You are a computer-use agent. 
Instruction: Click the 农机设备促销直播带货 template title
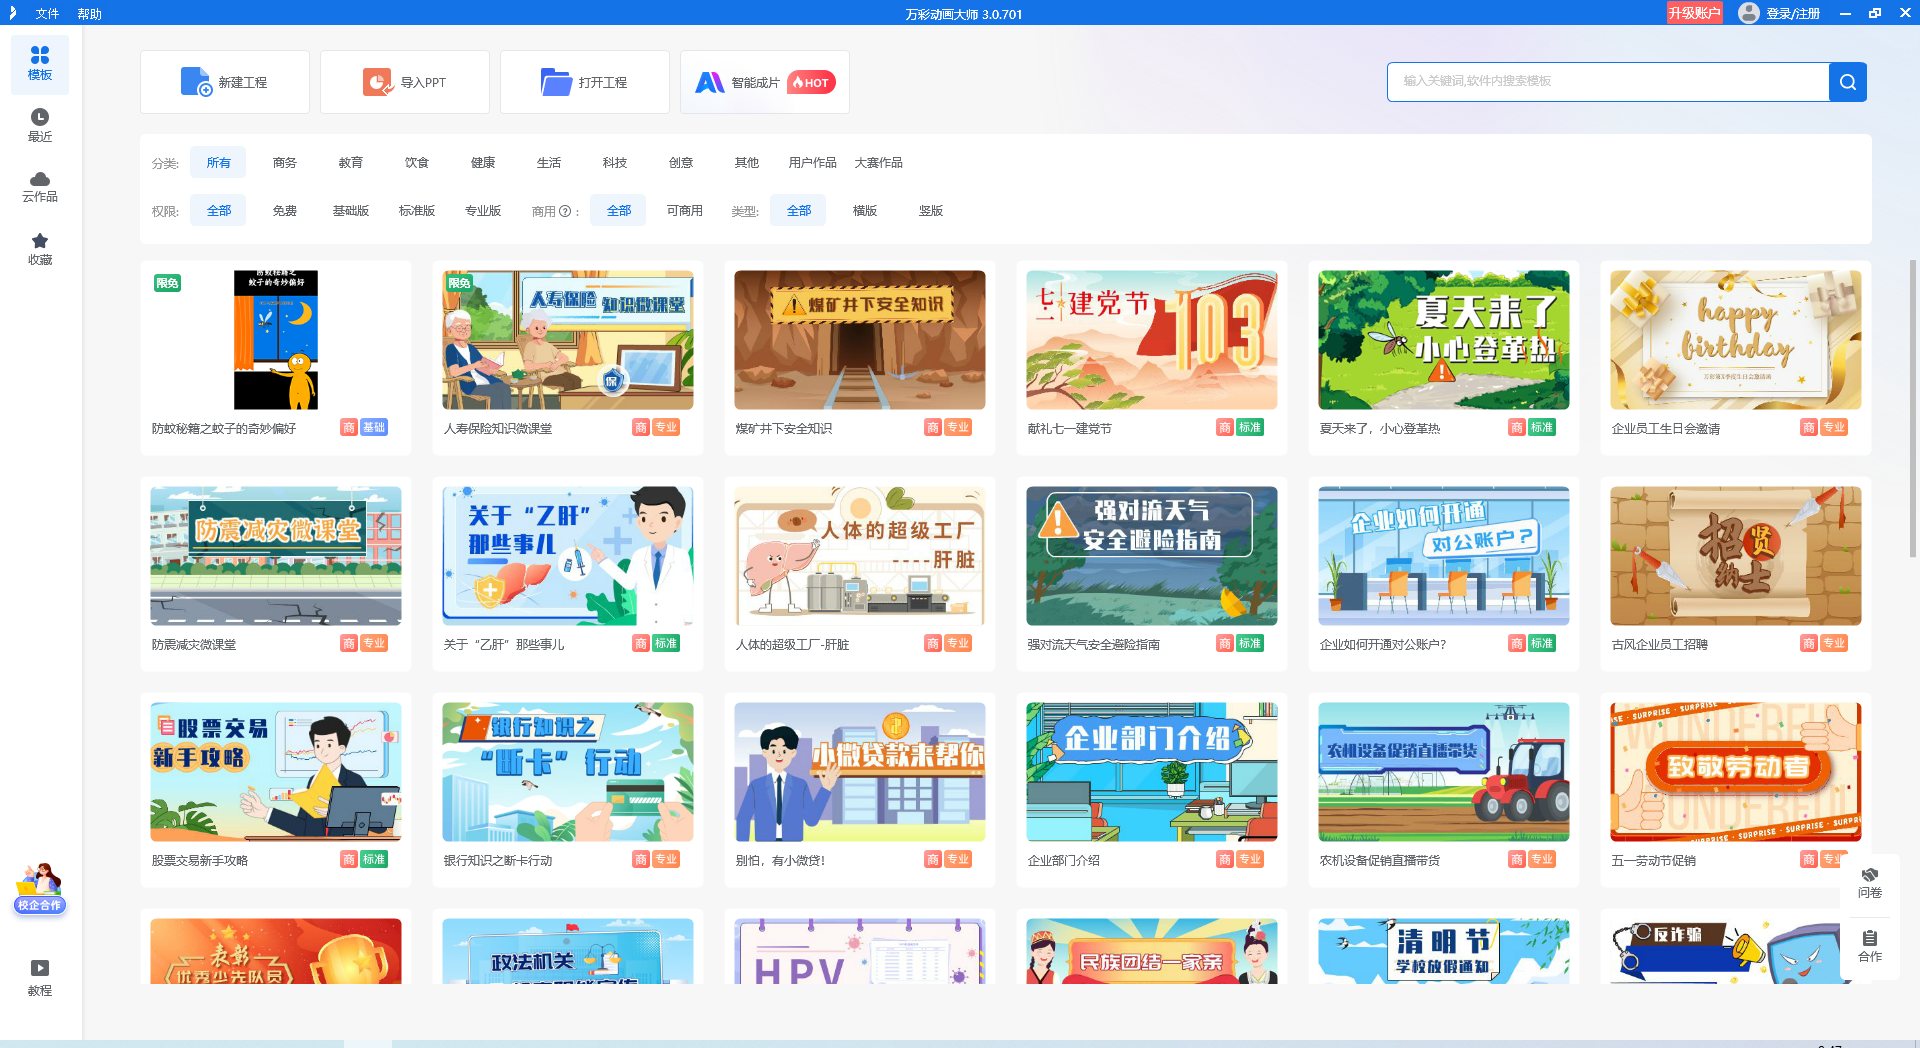(x=1380, y=861)
